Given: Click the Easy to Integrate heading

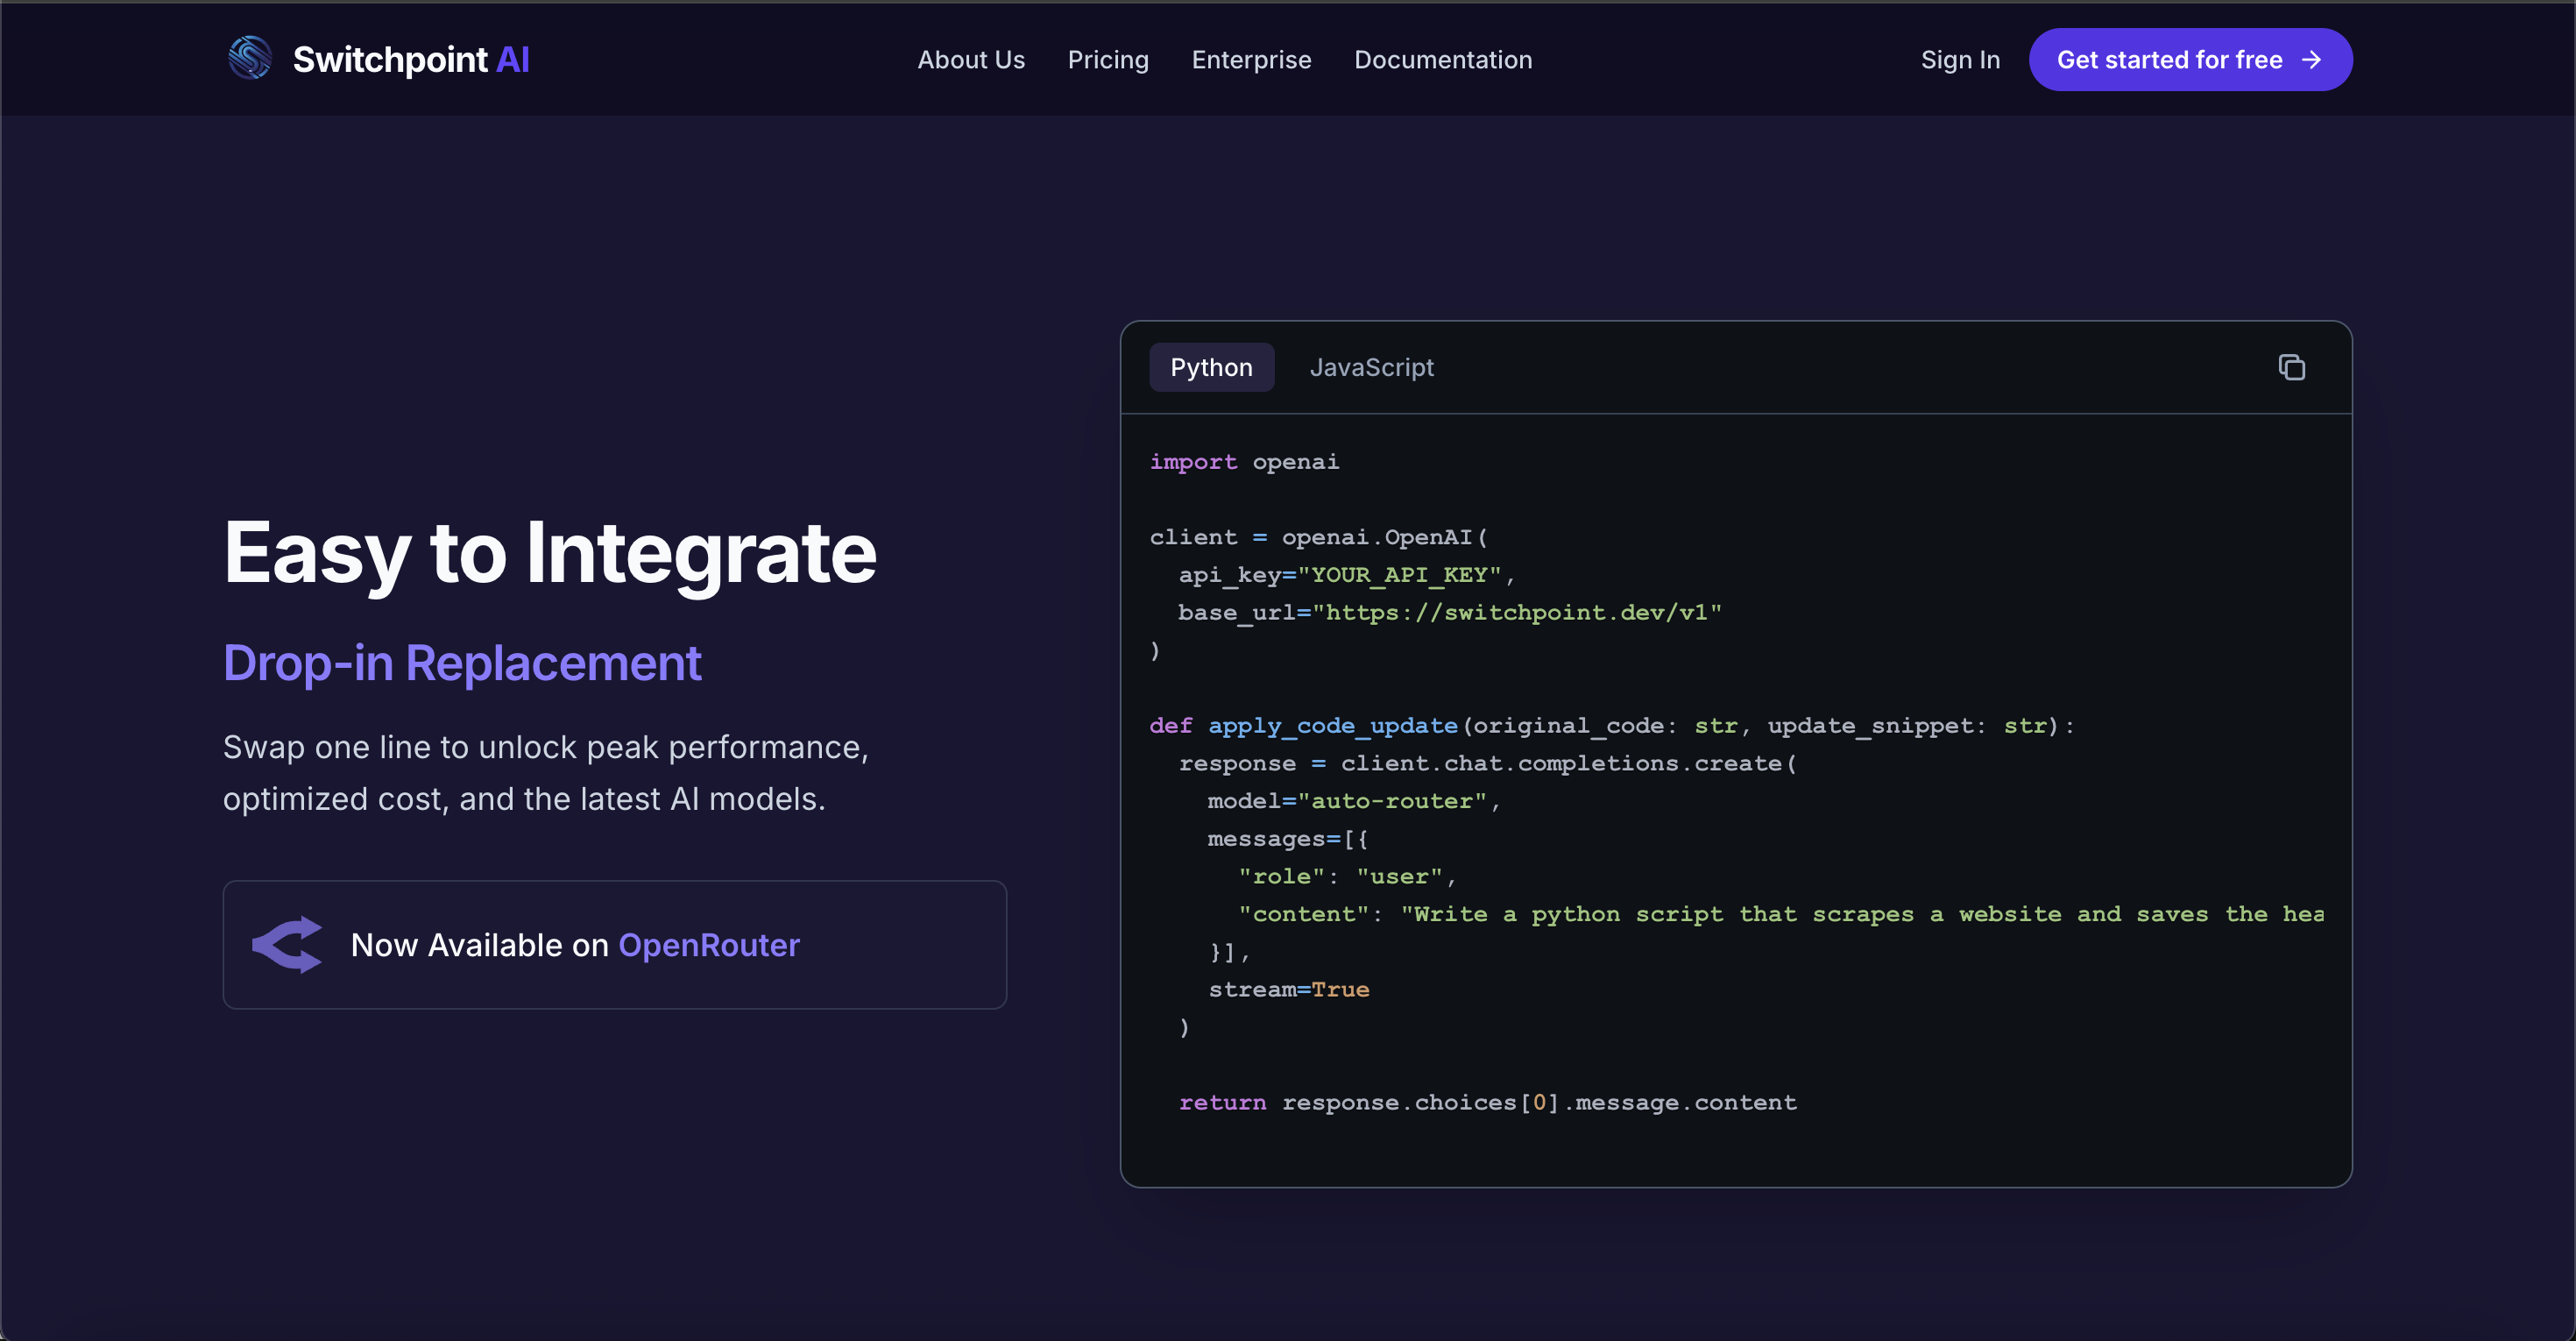Looking at the screenshot, I should [549, 553].
